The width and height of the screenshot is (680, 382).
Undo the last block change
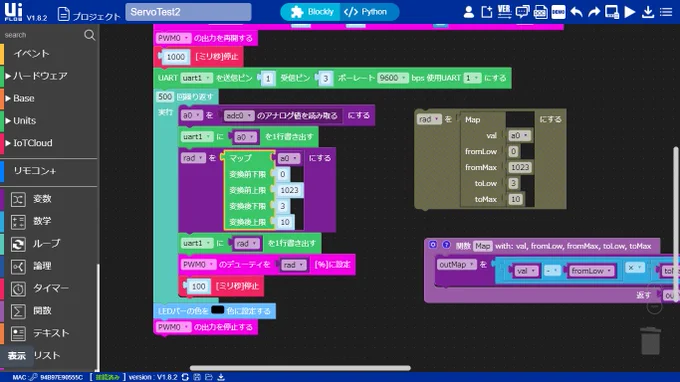coord(576,12)
